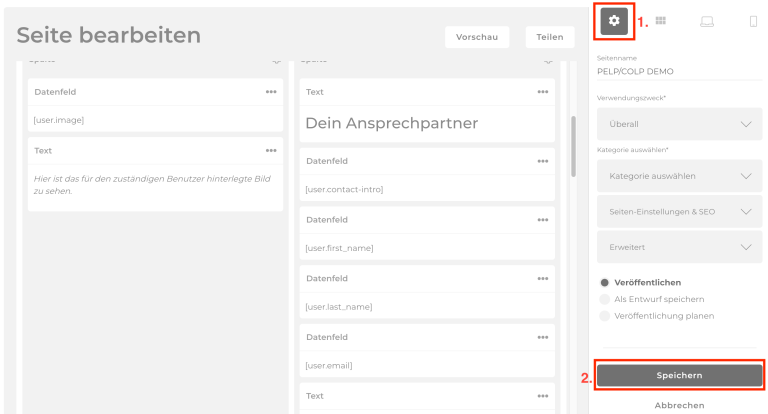
Task: Expand 'Seiten-Einstellungen & SEO' section
Action: [x=679, y=211]
